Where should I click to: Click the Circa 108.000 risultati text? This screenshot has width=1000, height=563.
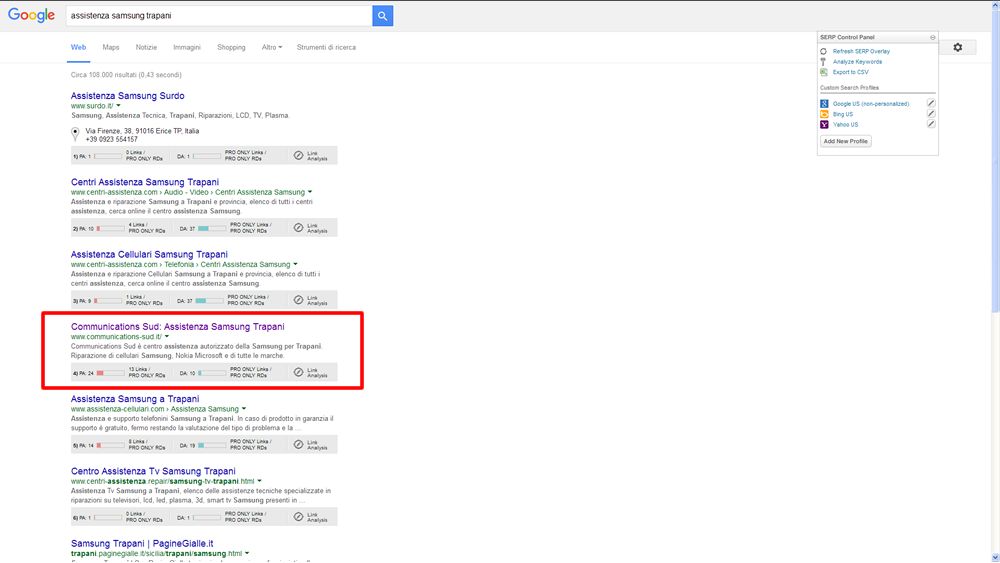point(126,75)
